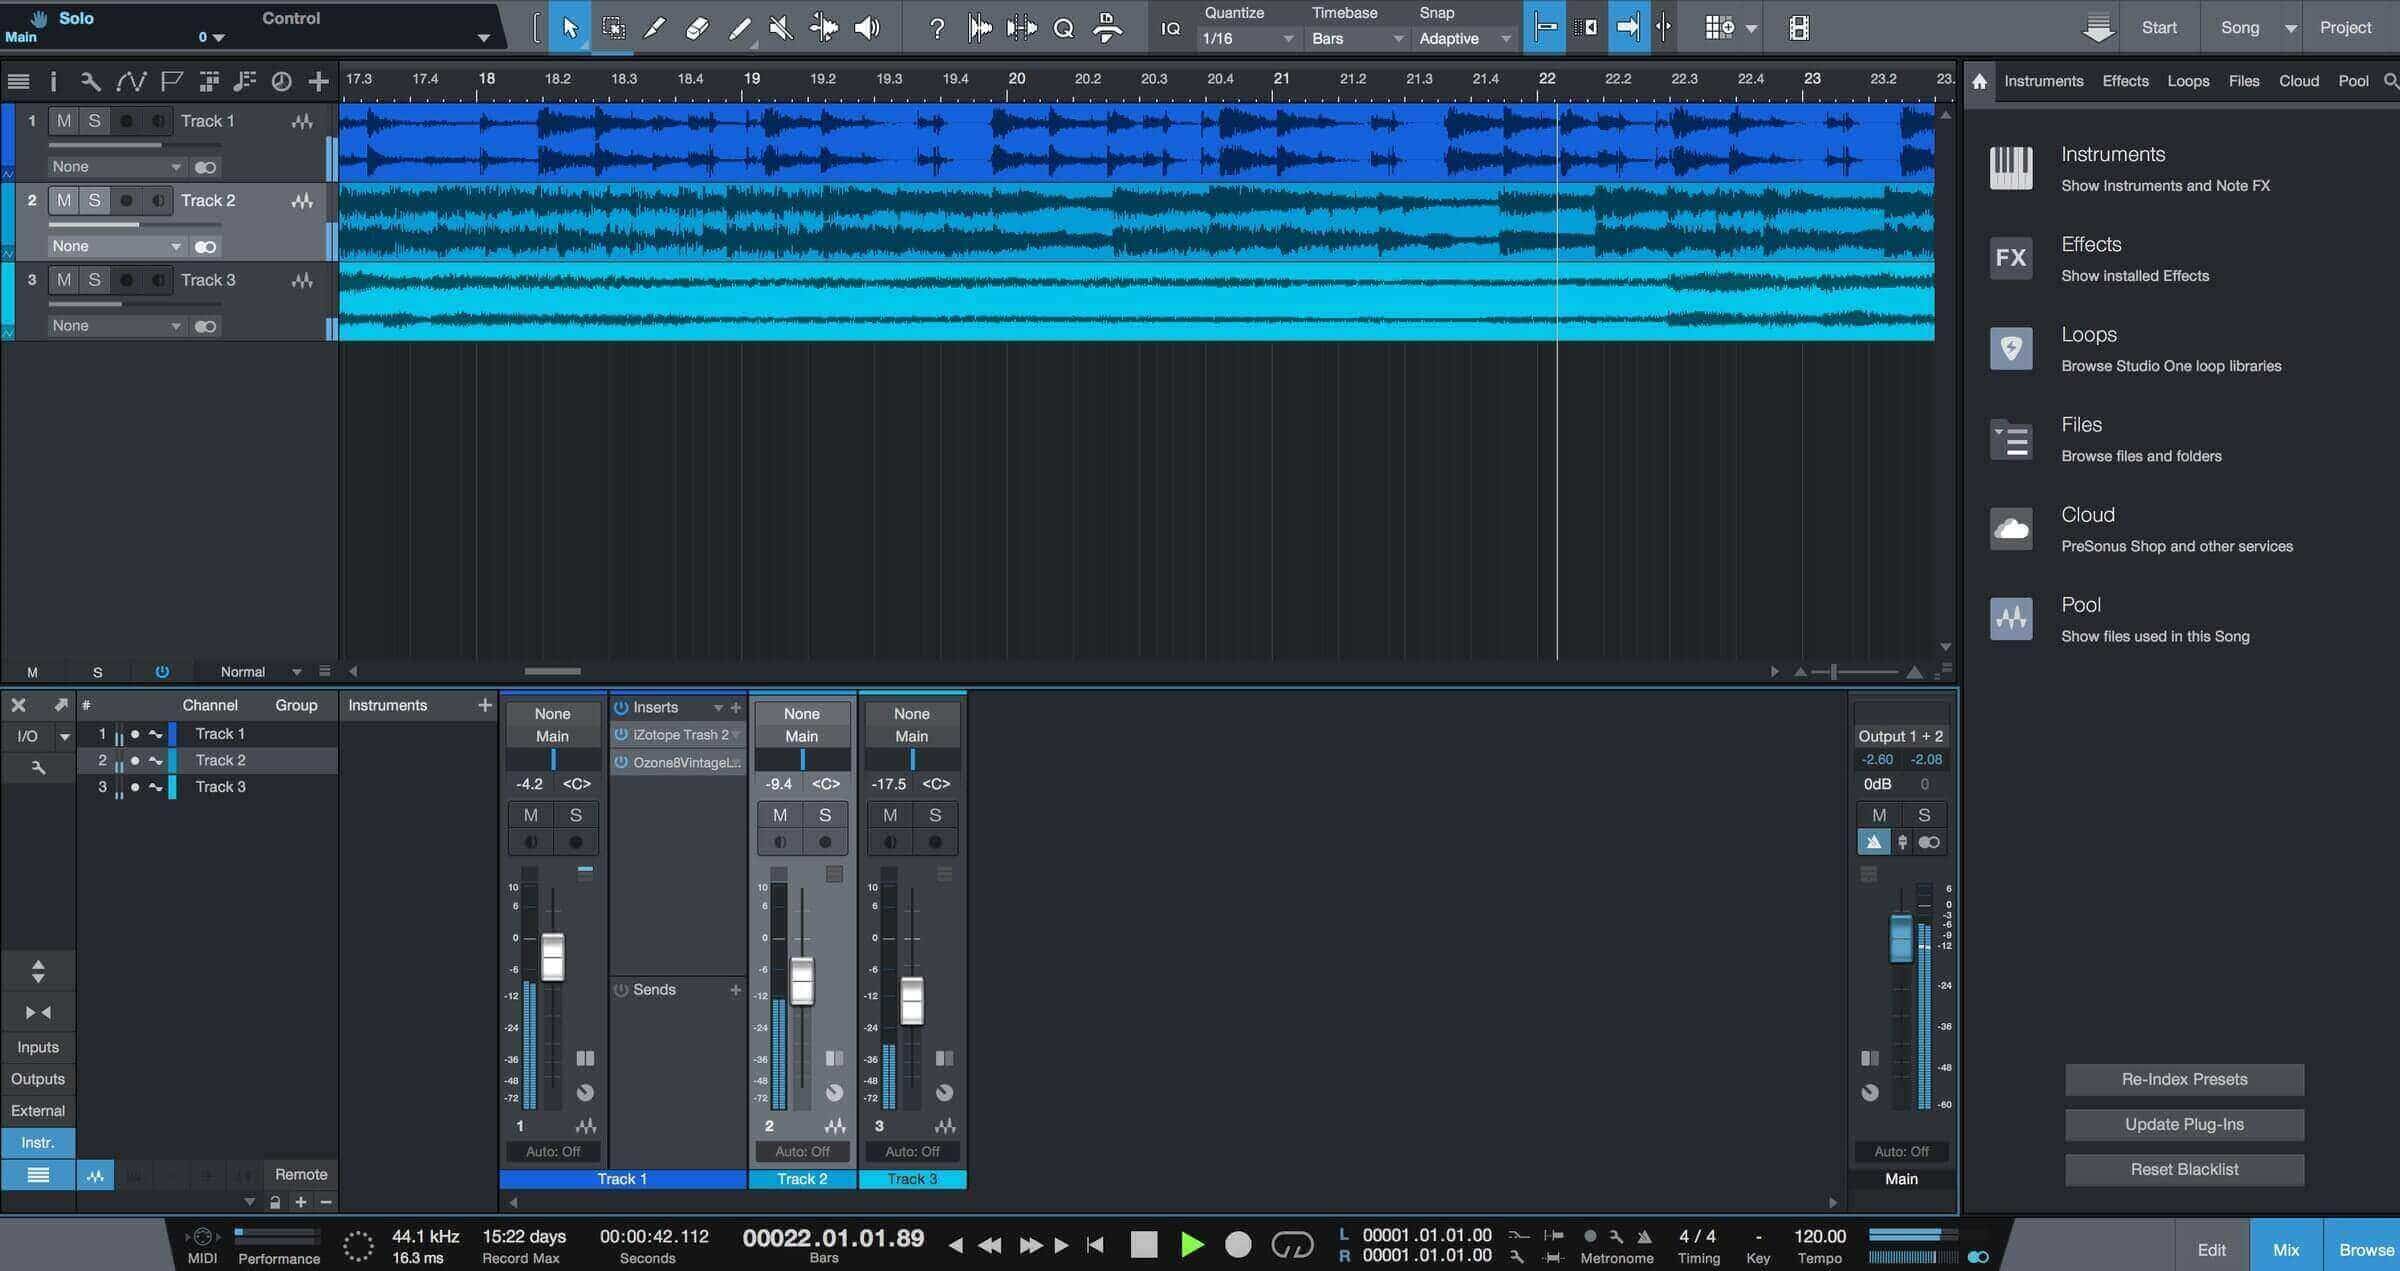Click bar 20 on the timeline ruler
This screenshot has height=1271, width=2400.
(x=1016, y=79)
